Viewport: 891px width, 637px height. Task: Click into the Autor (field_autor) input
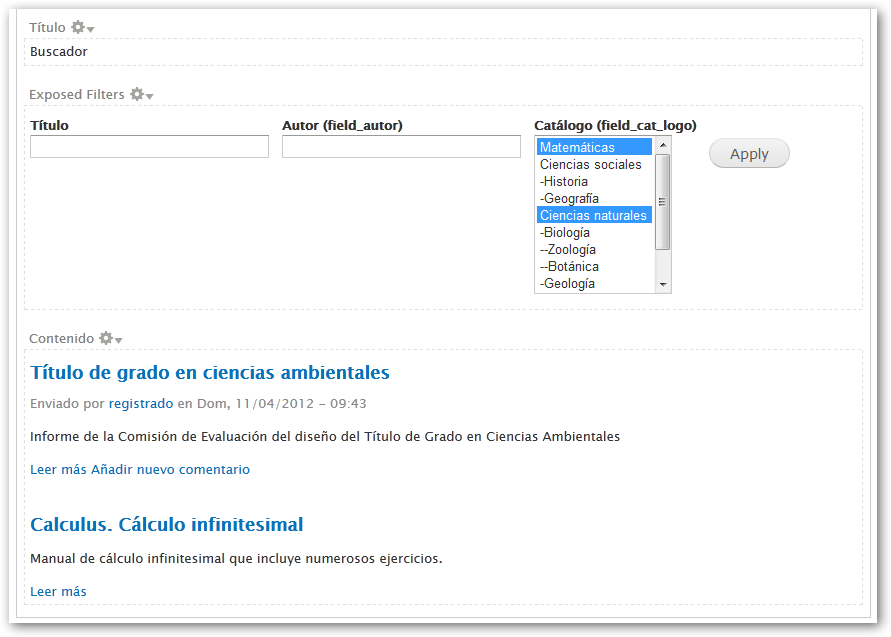pos(401,147)
